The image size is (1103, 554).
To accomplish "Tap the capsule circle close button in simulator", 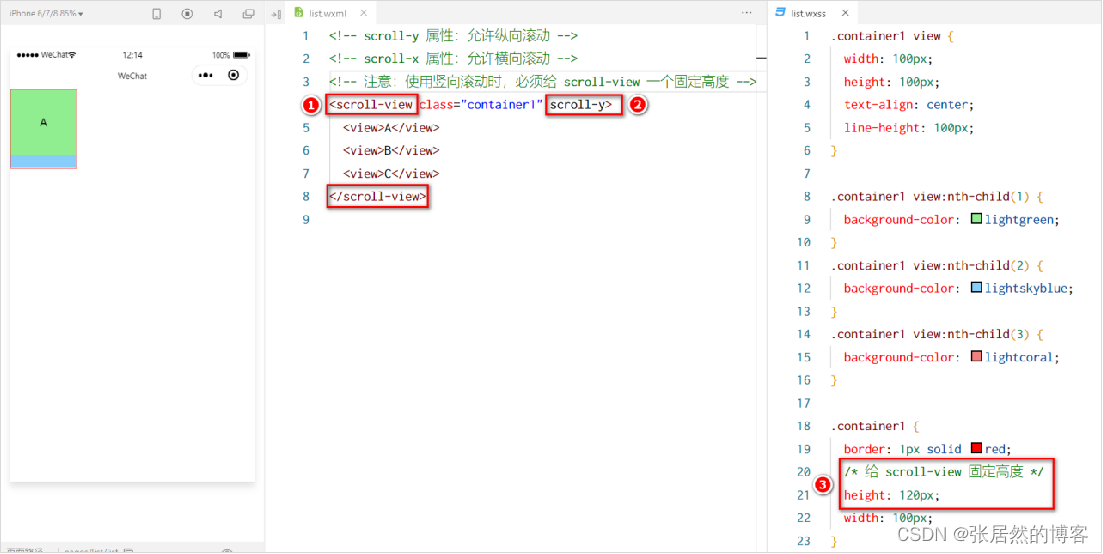I will (234, 75).
